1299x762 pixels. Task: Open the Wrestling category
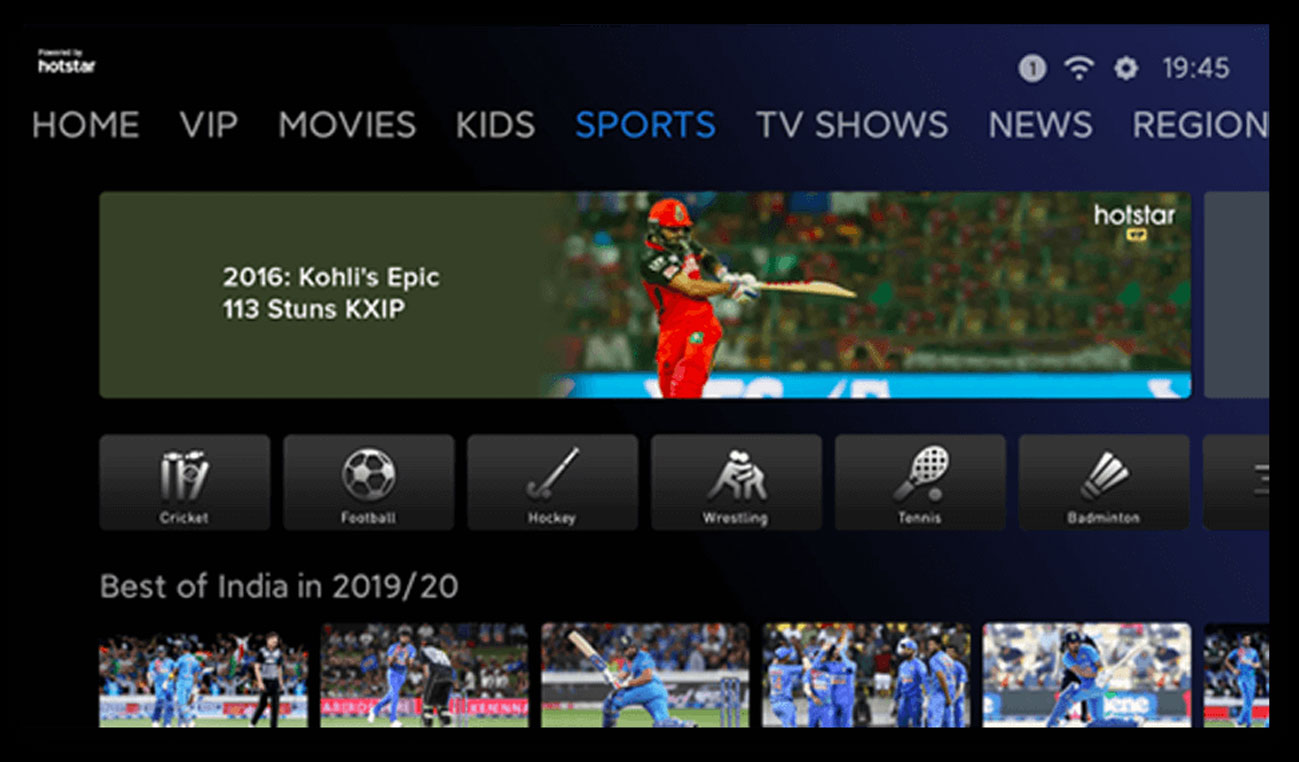(737, 482)
